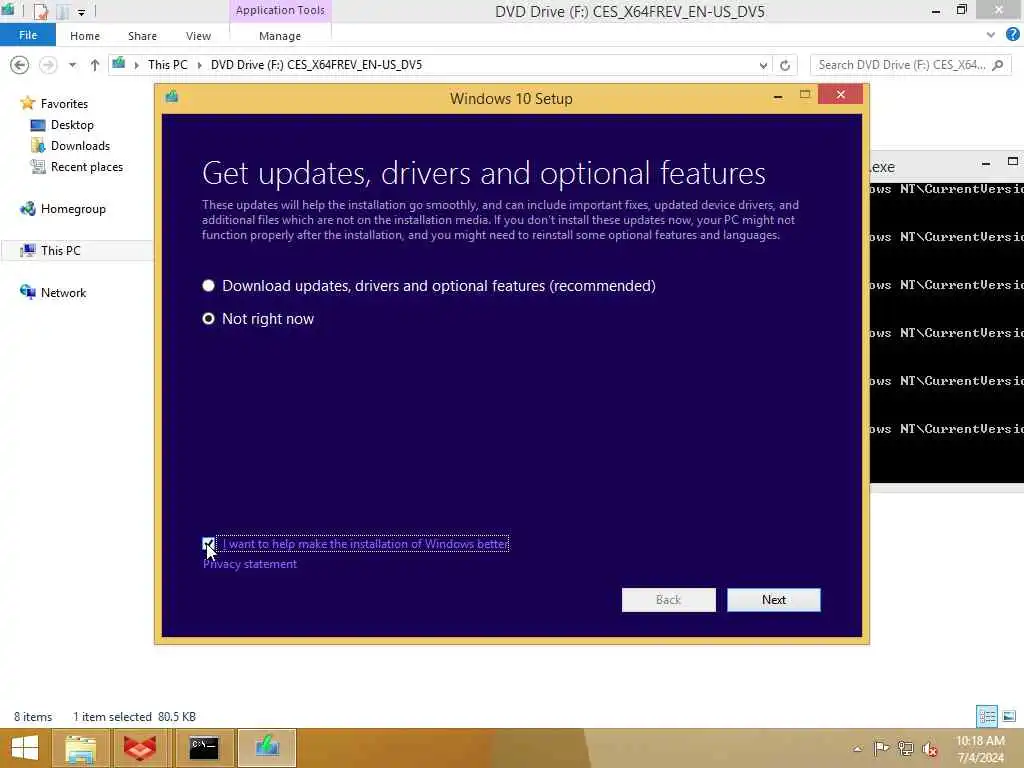The width and height of the screenshot is (1024, 768).
Task: Click This PC in the address breadcrumb
Action: pyautogui.click(x=167, y=65)
